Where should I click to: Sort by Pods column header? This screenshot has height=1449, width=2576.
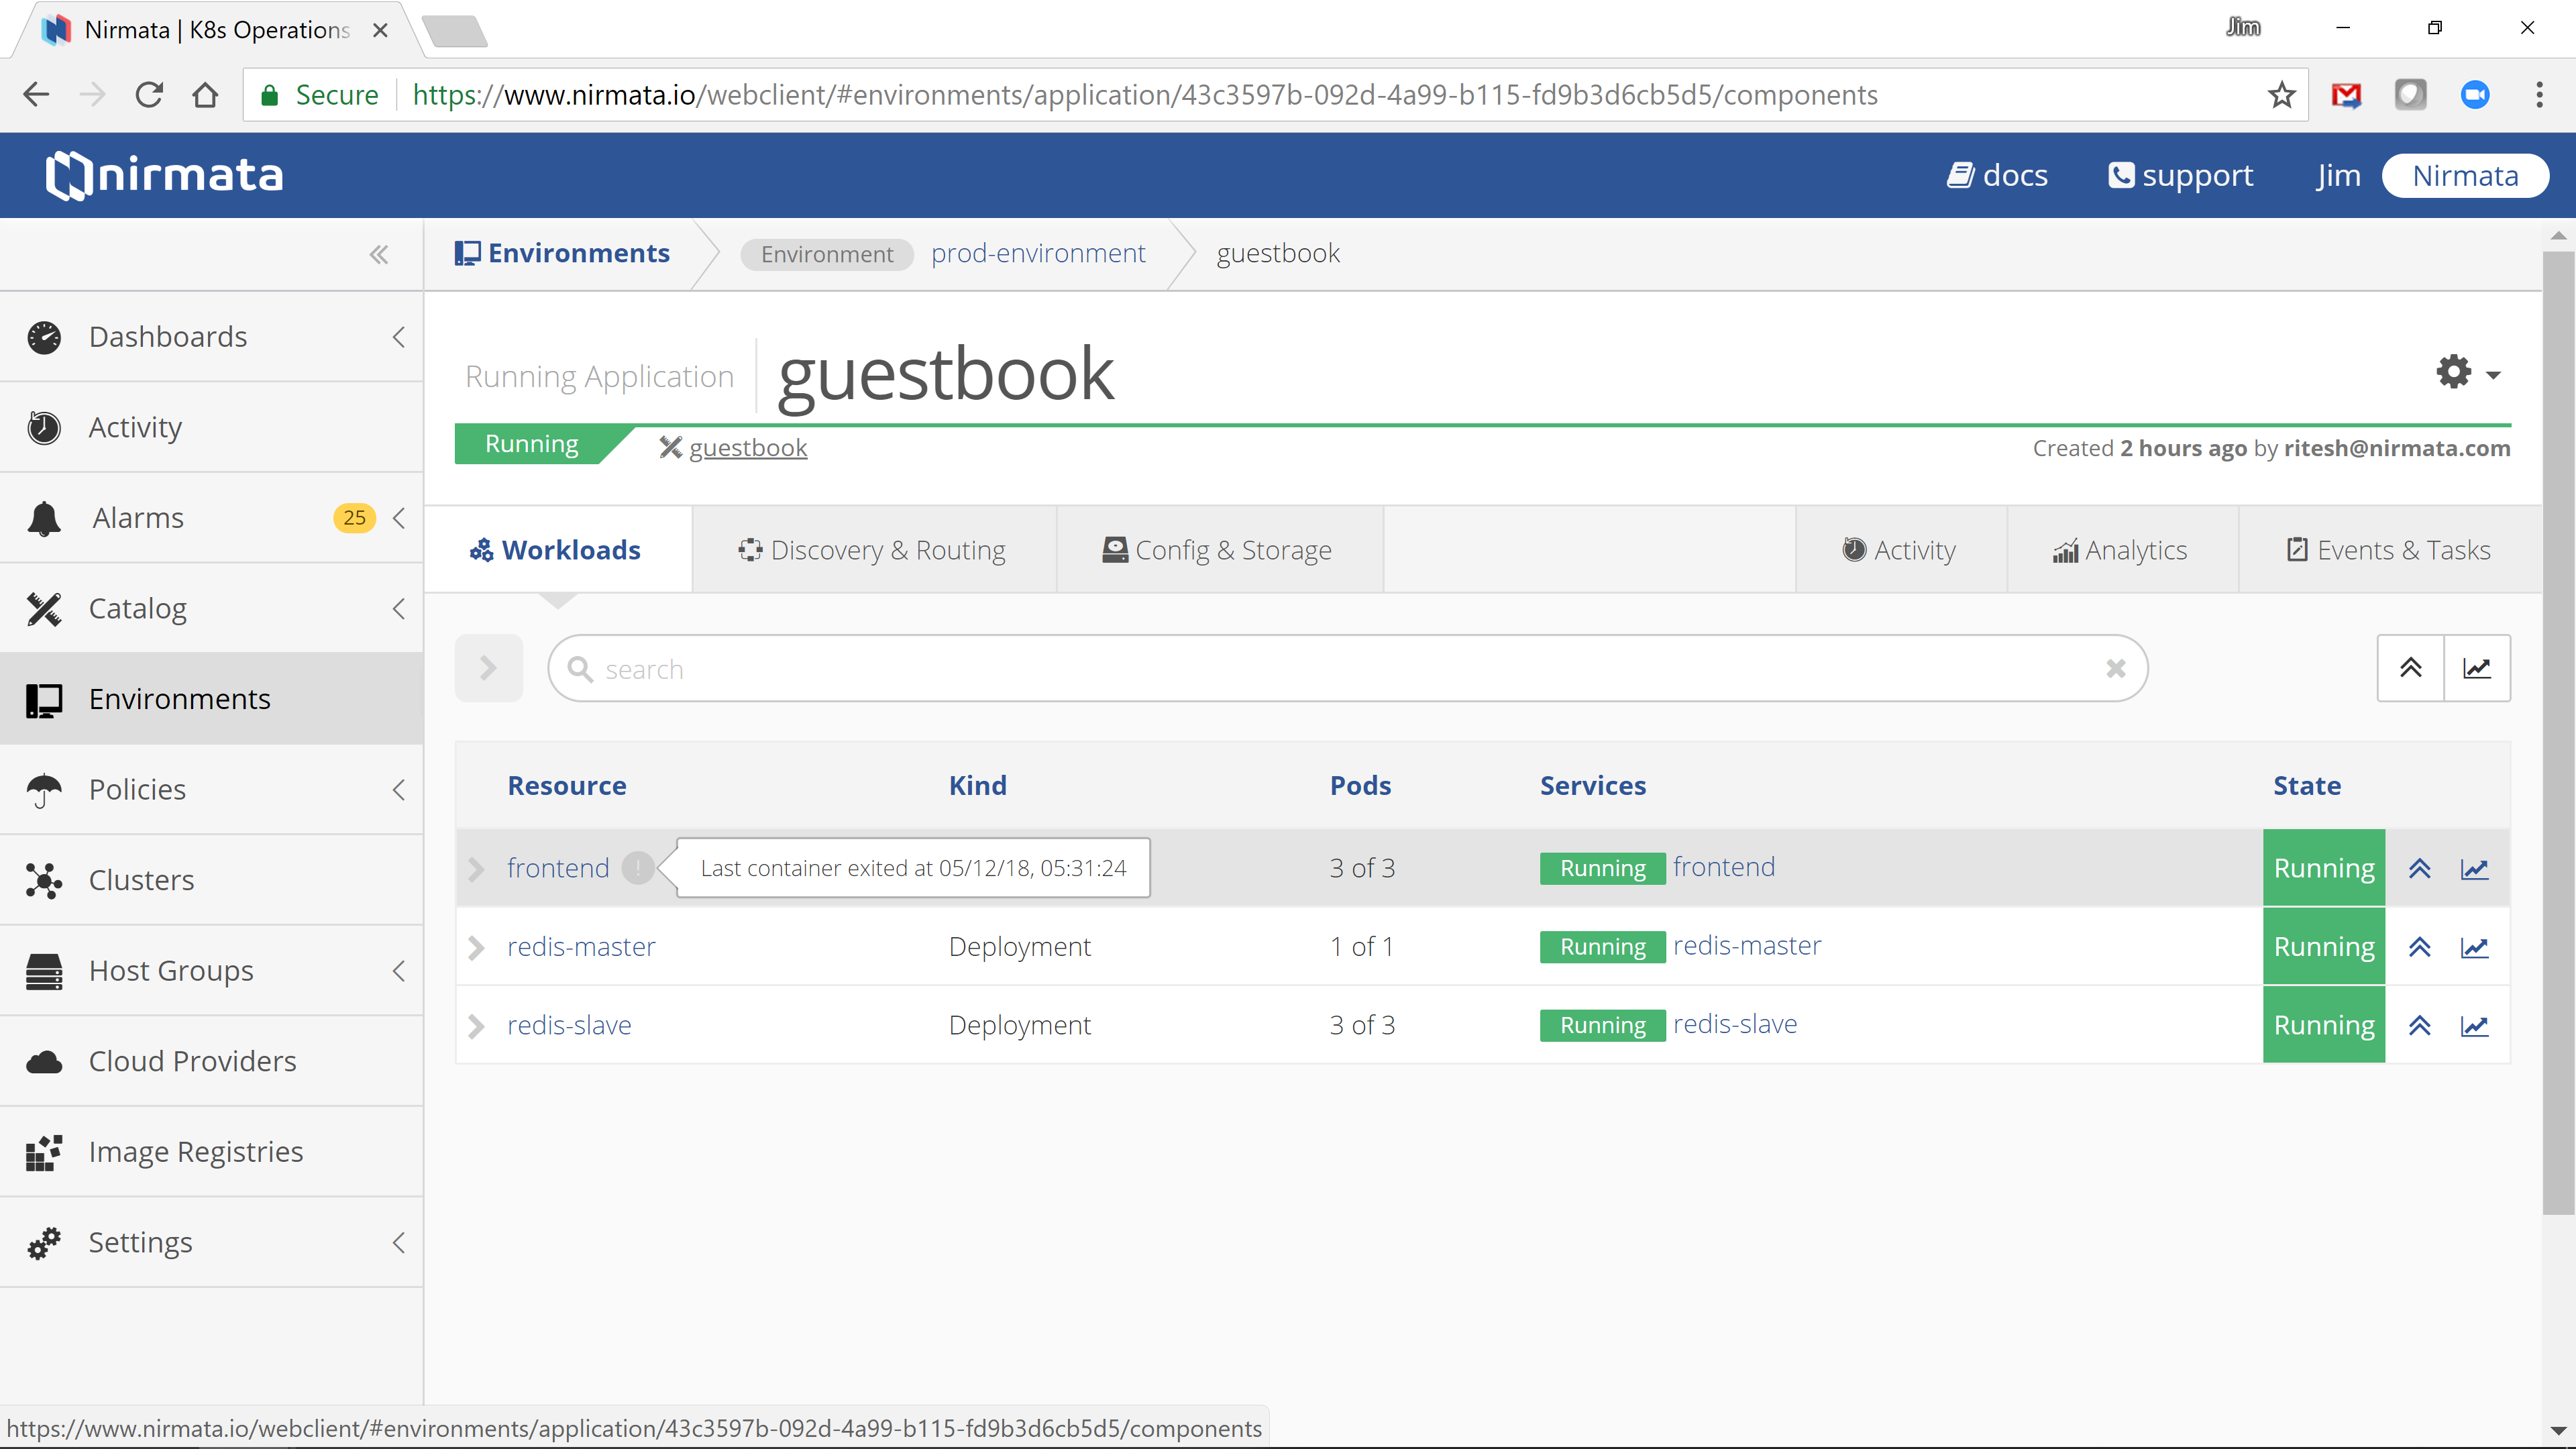1360,785
